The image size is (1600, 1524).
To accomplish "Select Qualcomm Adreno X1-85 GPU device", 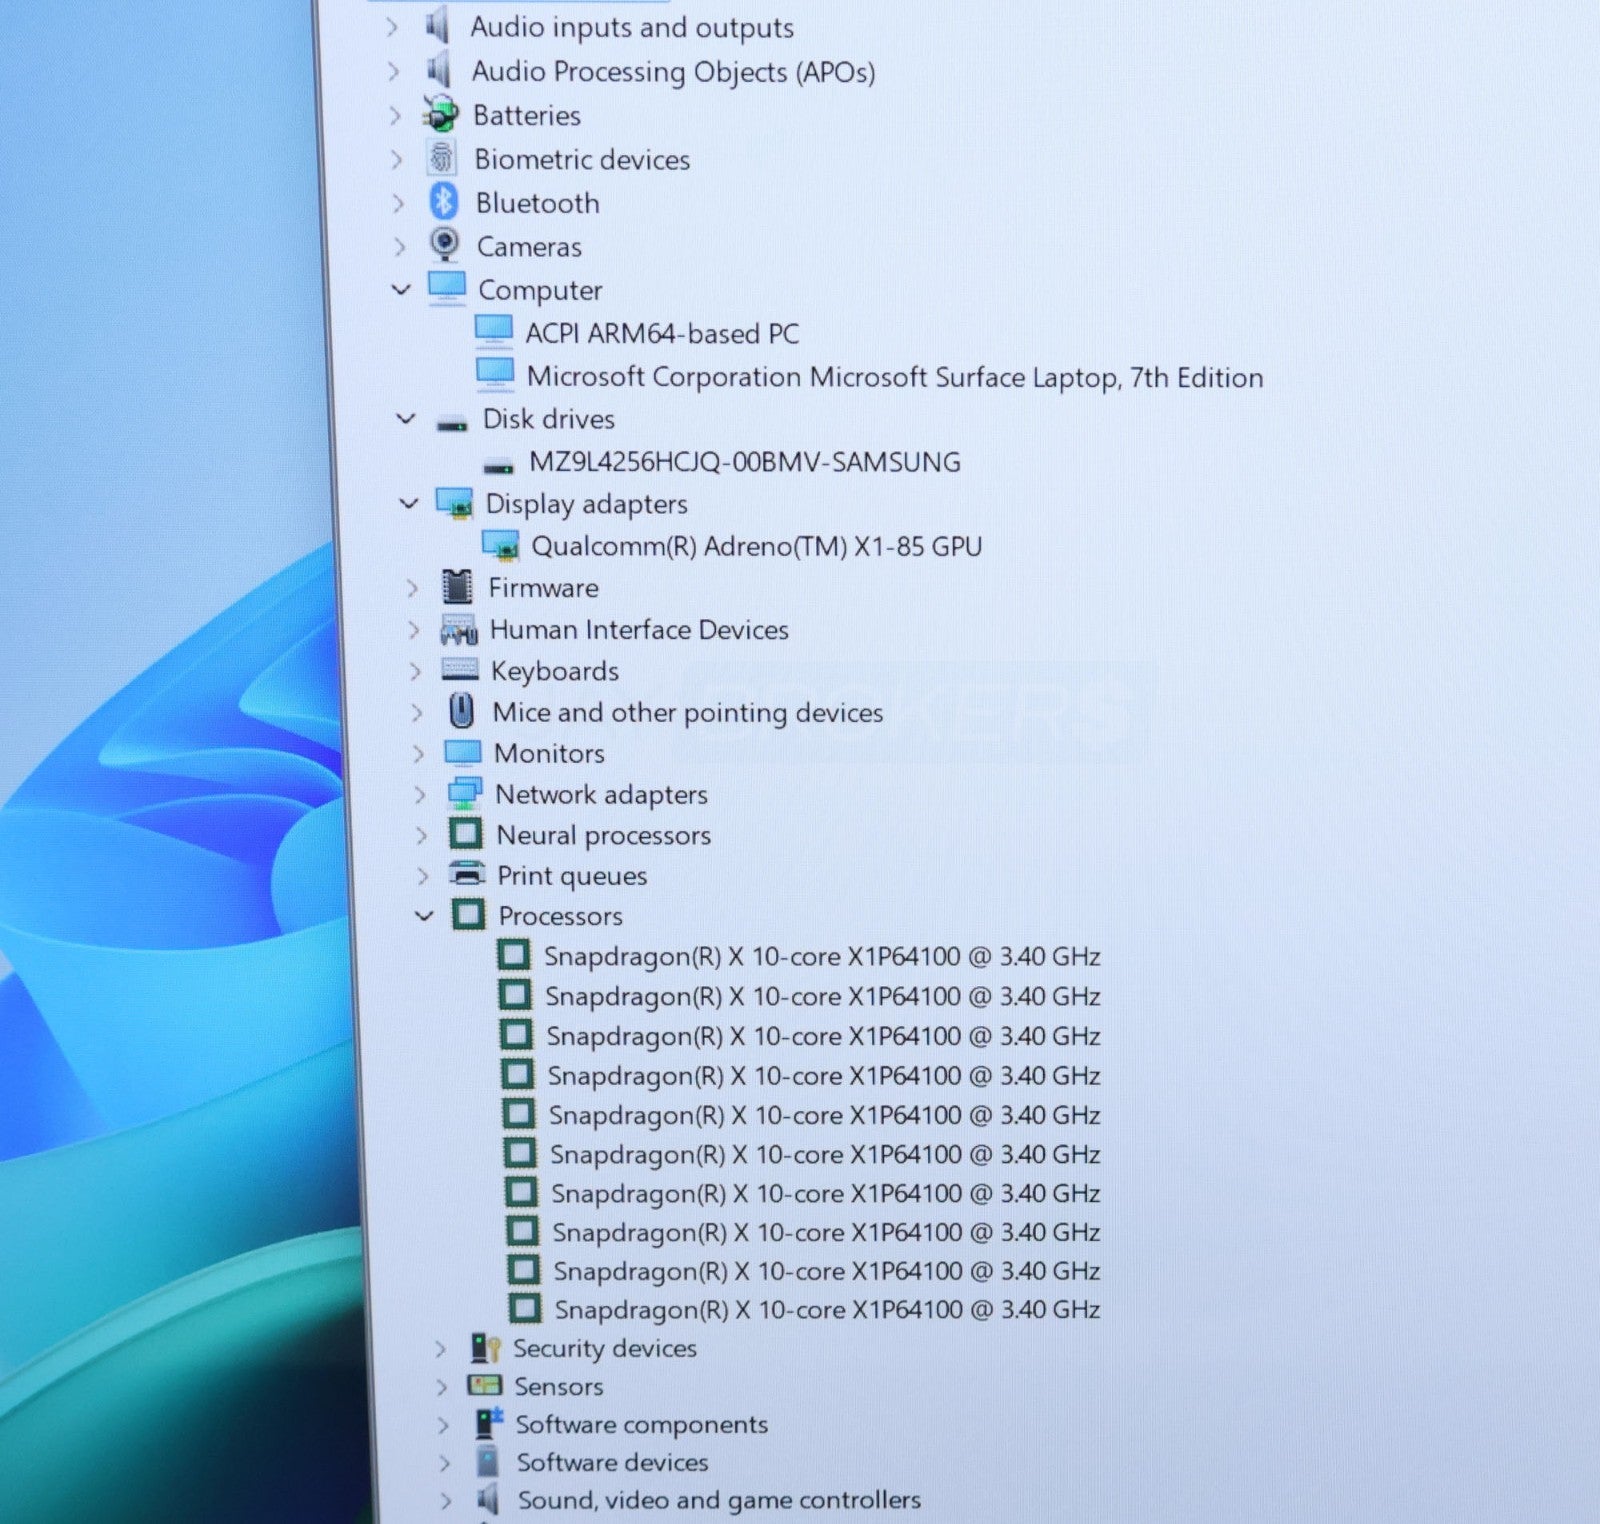I will [x=755, y=546].
